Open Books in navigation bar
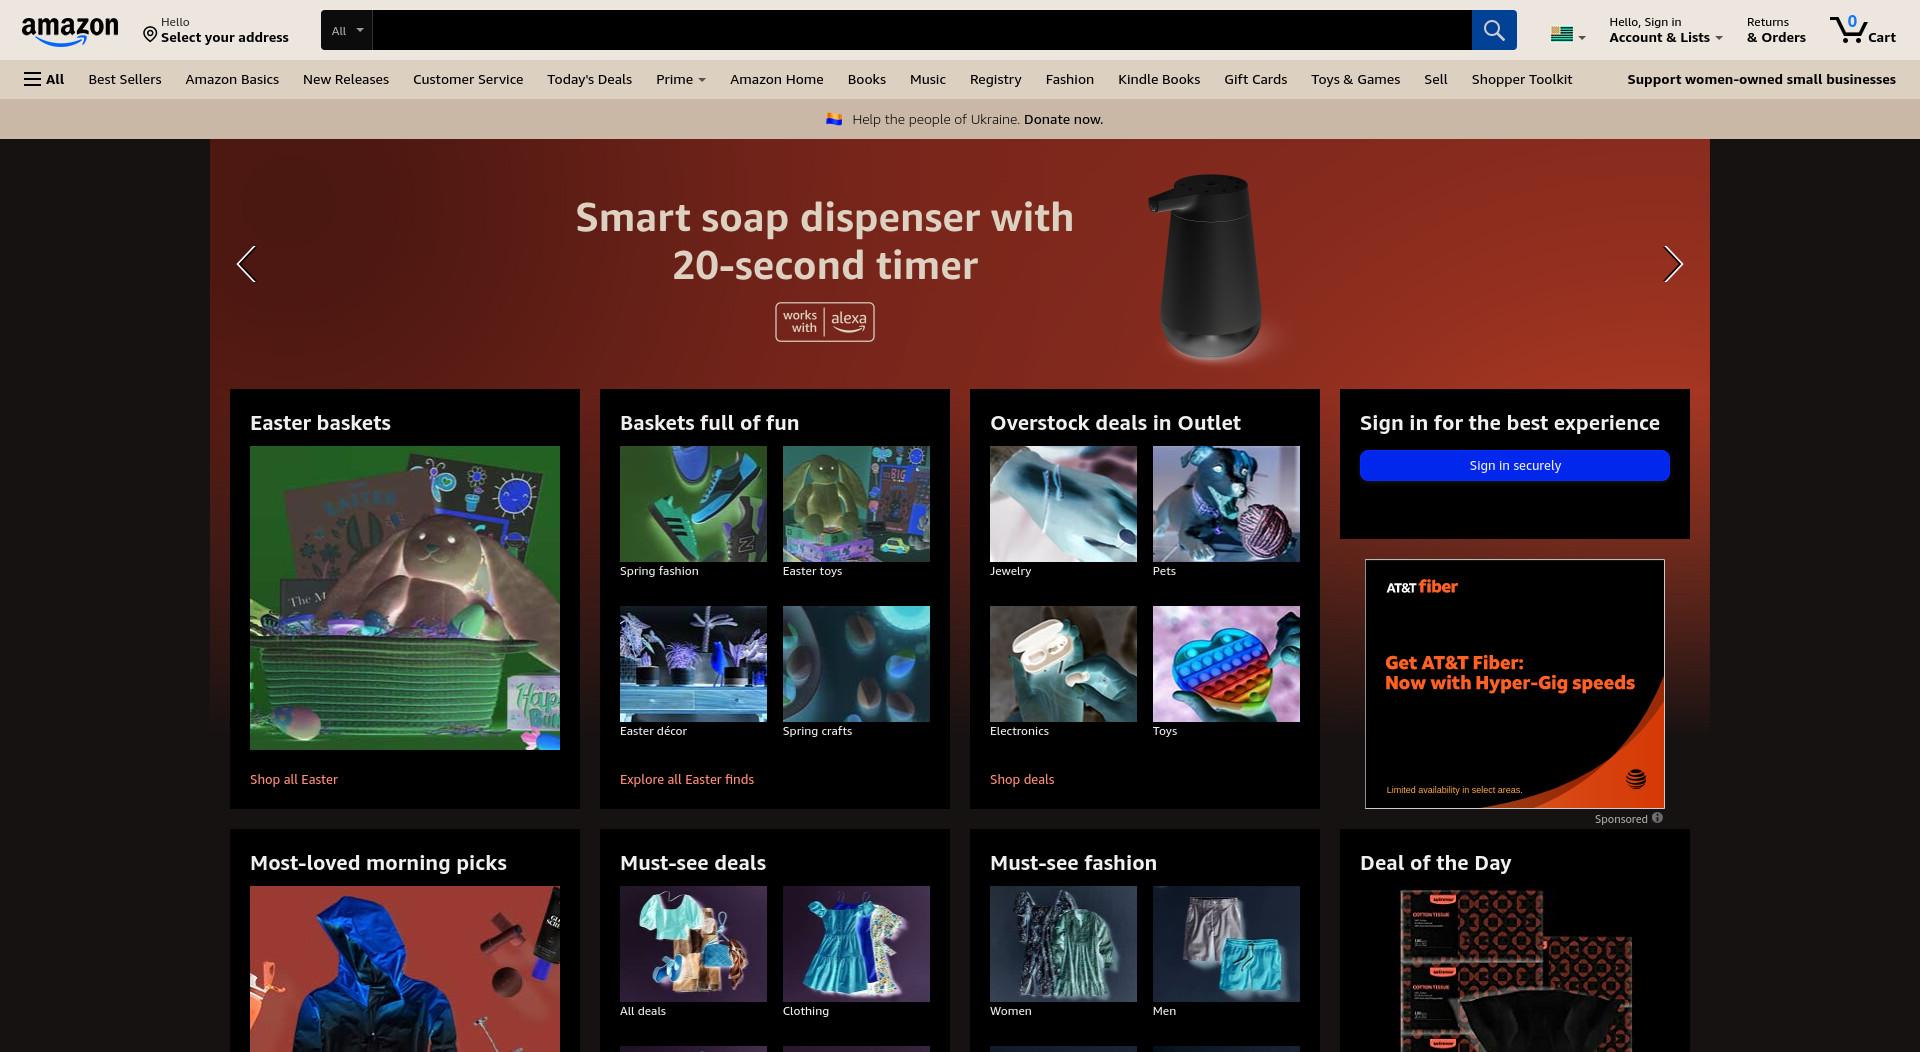The image size is (1920, 1052). tap(866, 79)
